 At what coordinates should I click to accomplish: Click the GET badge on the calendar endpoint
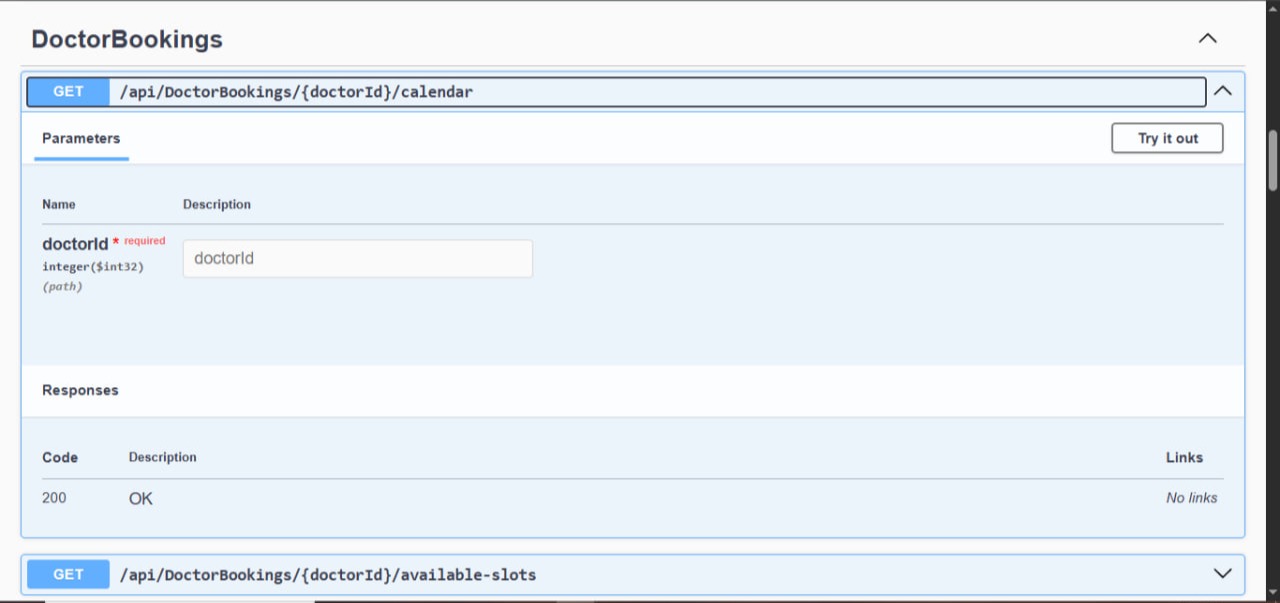(67, 91)
